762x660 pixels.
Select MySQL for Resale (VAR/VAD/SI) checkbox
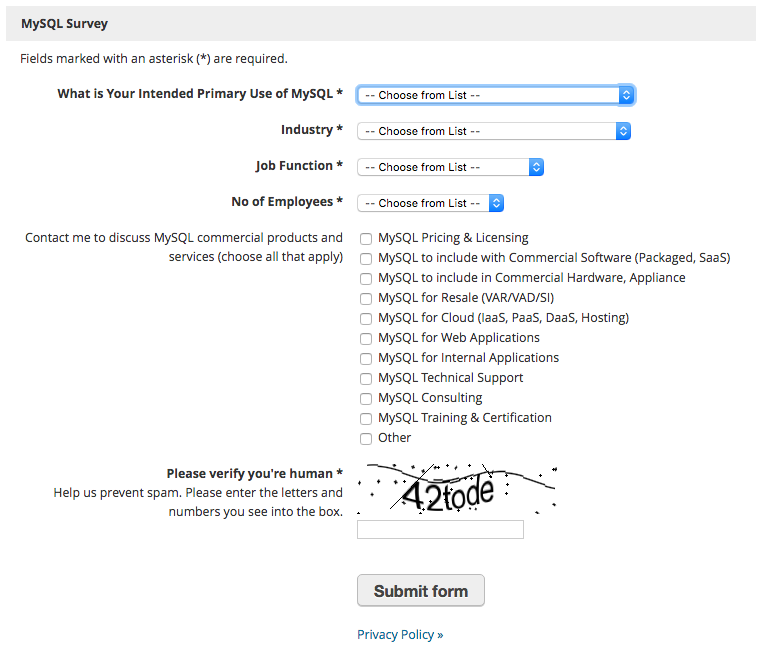click(x=366, y=299)
